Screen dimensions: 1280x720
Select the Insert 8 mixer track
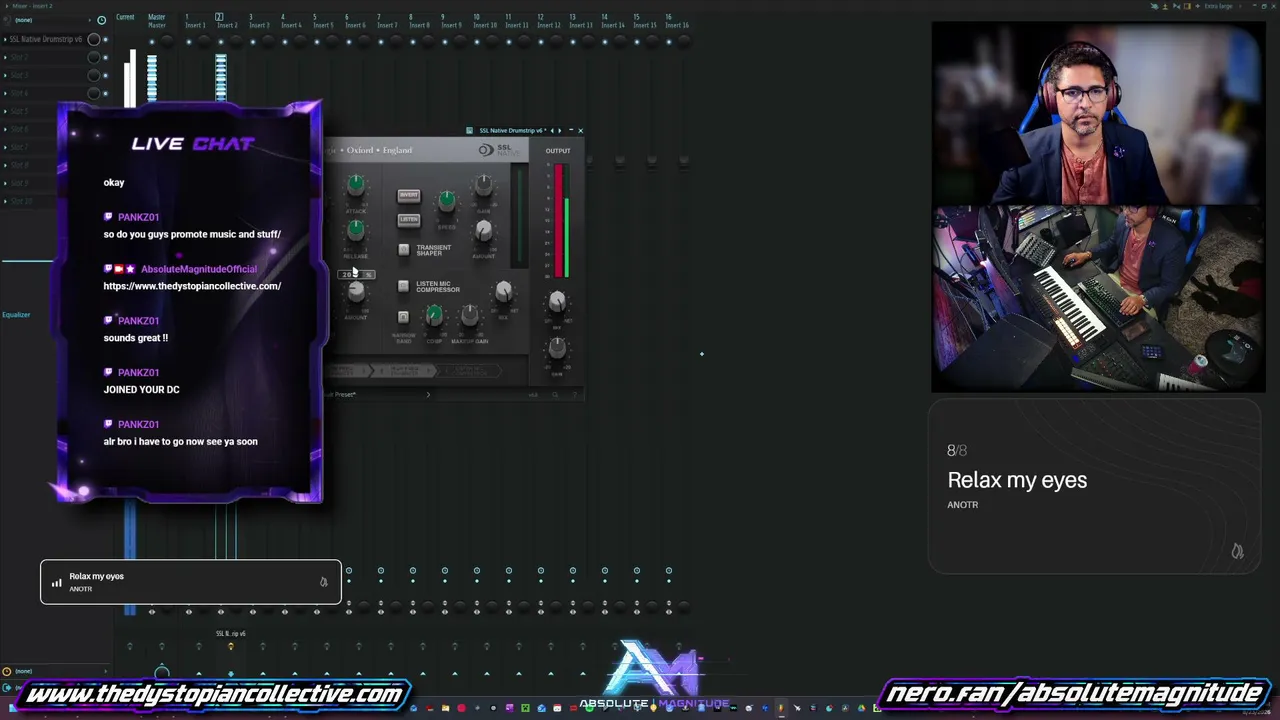click(x=419, y=21)
